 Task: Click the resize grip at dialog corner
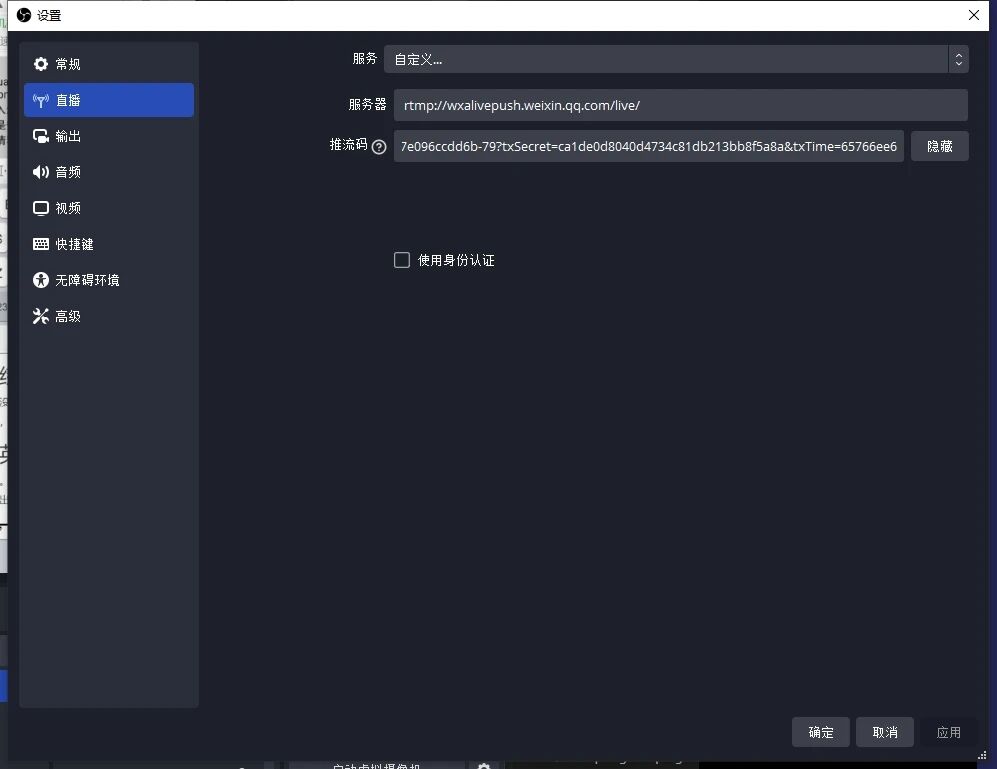coord(982,755)
